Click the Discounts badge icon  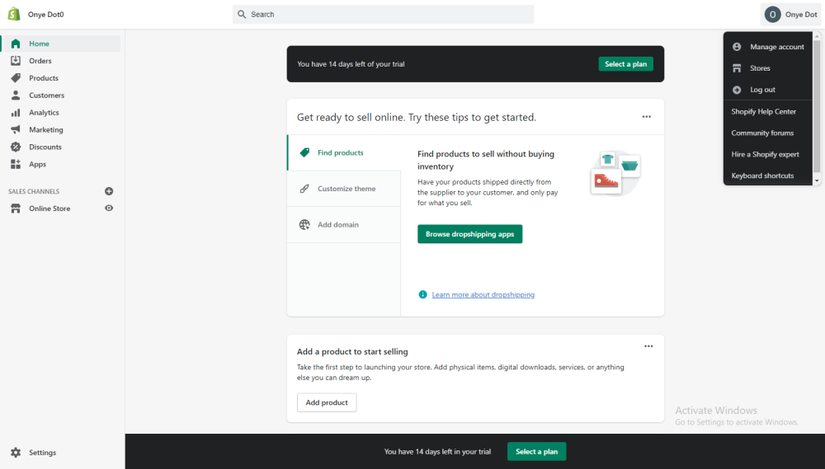point(16,147)
